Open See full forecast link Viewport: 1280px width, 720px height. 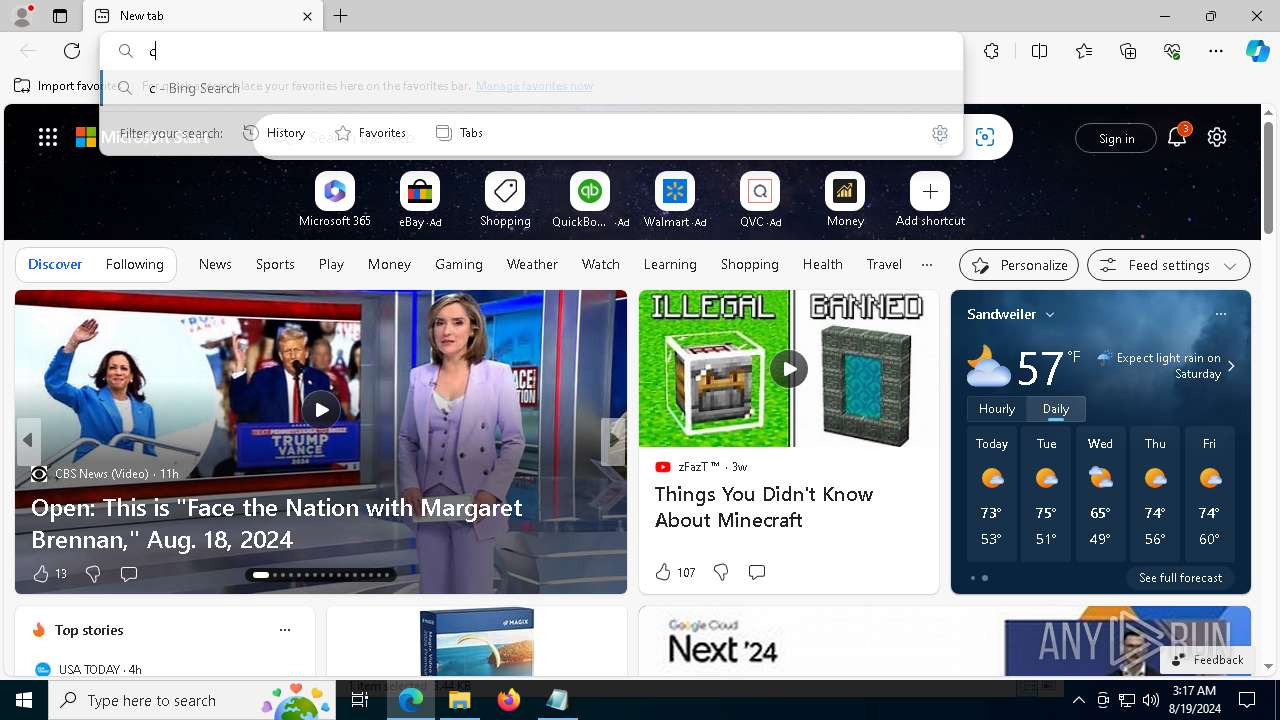[1180, 578]
